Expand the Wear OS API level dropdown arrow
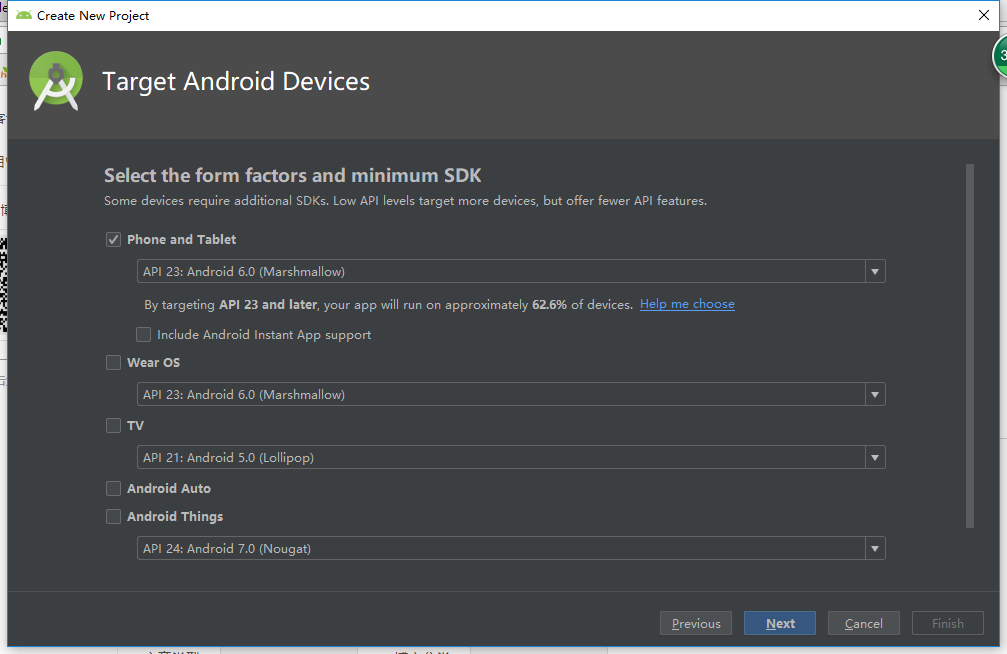1007x654 pixels. [x=875, y=394]
